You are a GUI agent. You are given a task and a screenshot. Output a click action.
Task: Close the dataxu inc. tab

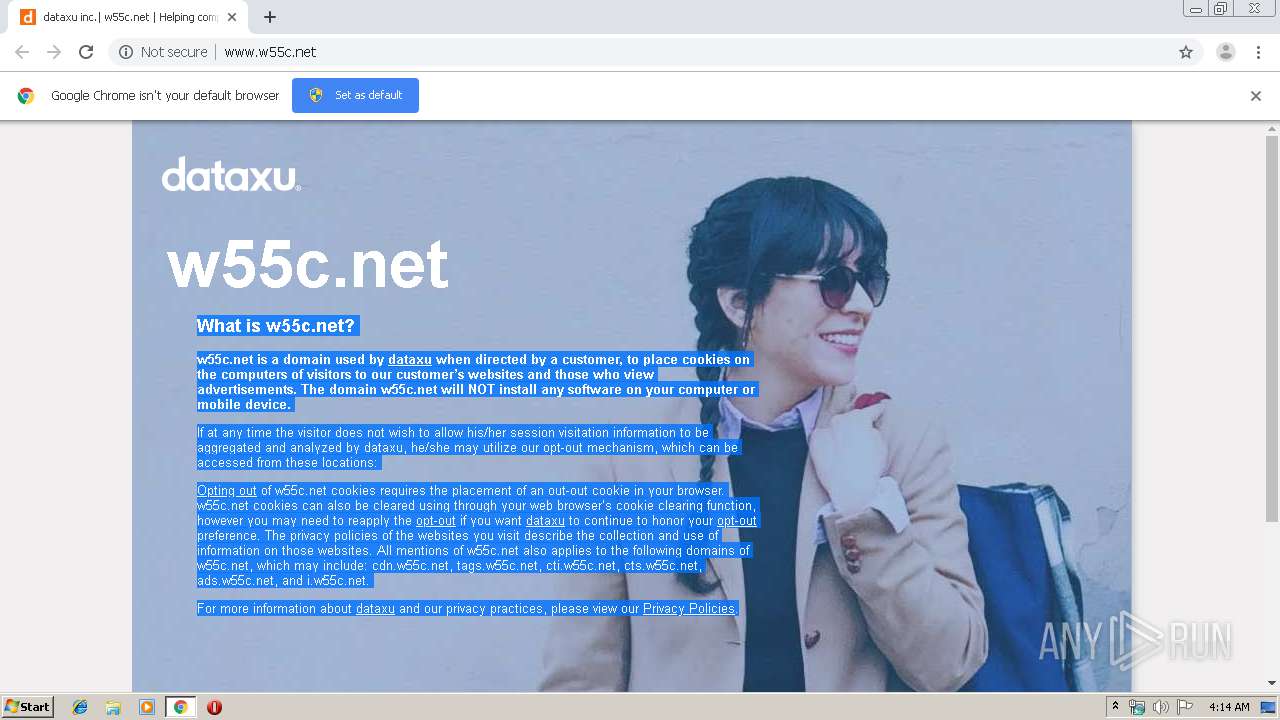point(232,17)
